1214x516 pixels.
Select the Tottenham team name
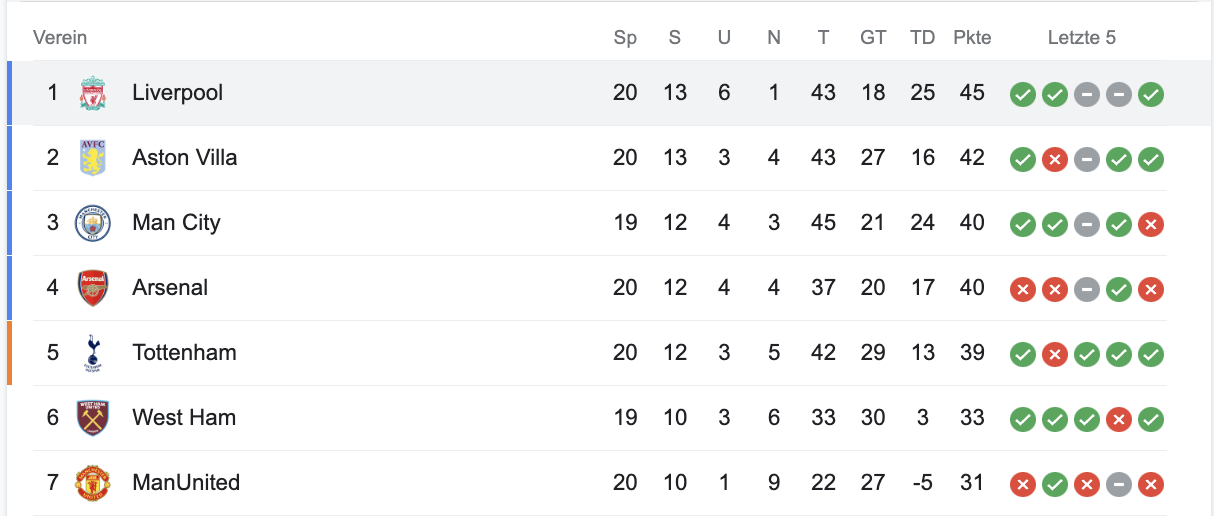tap(184, 353)
